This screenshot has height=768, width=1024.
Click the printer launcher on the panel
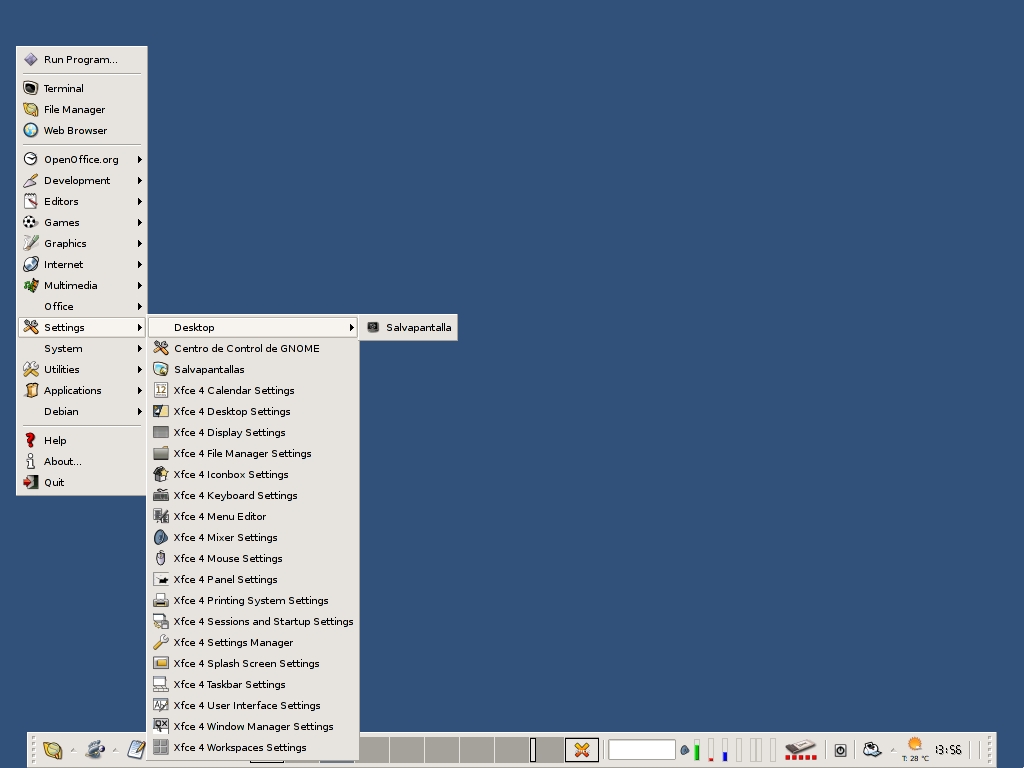pos(872,749)
